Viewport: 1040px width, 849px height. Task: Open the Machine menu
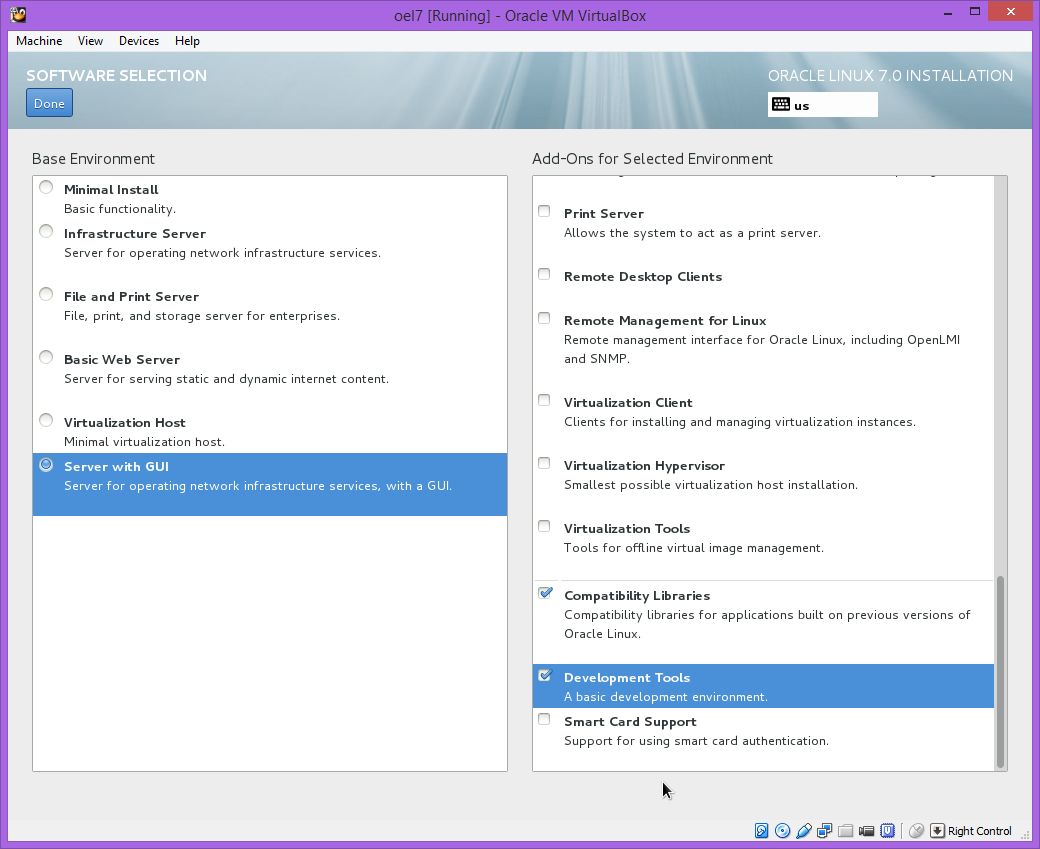[x=39, y=40]
